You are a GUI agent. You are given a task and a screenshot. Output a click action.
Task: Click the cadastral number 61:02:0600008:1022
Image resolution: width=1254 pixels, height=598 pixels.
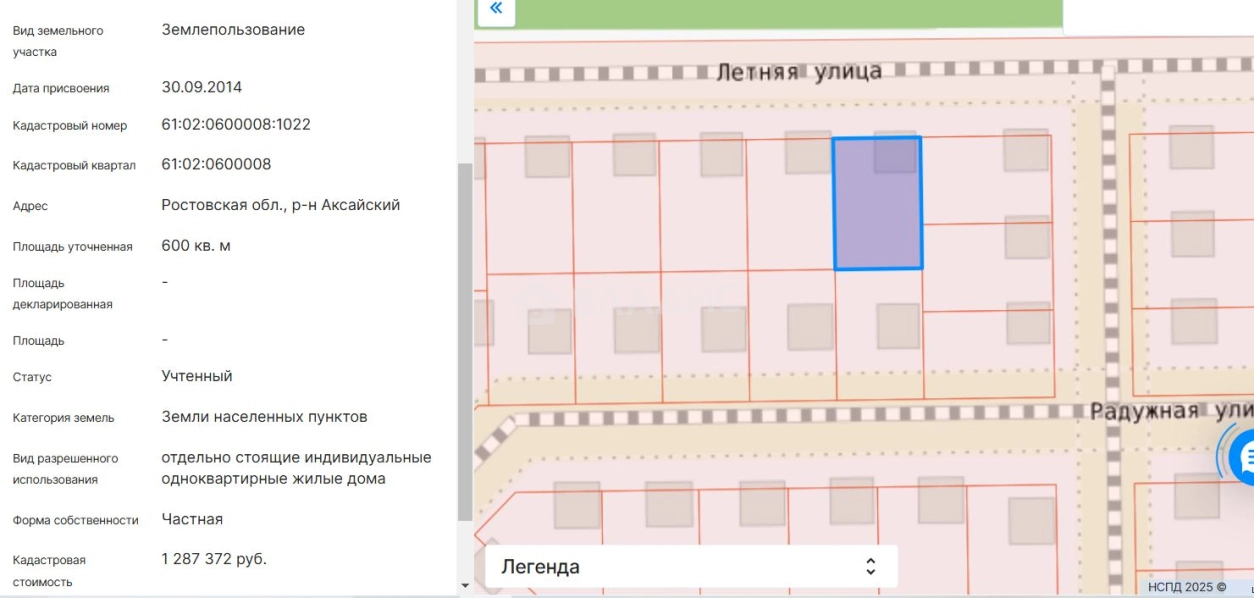click(236, 125)
